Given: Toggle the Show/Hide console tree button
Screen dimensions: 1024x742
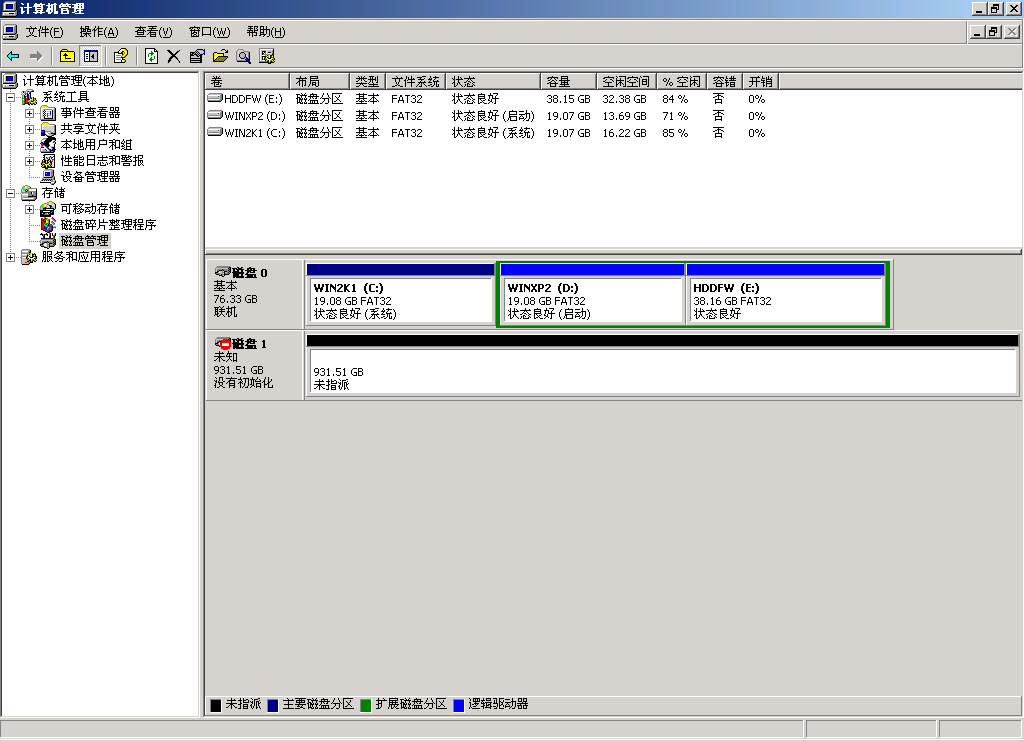Looking at the screenshot, I should [x=91, y=56].
